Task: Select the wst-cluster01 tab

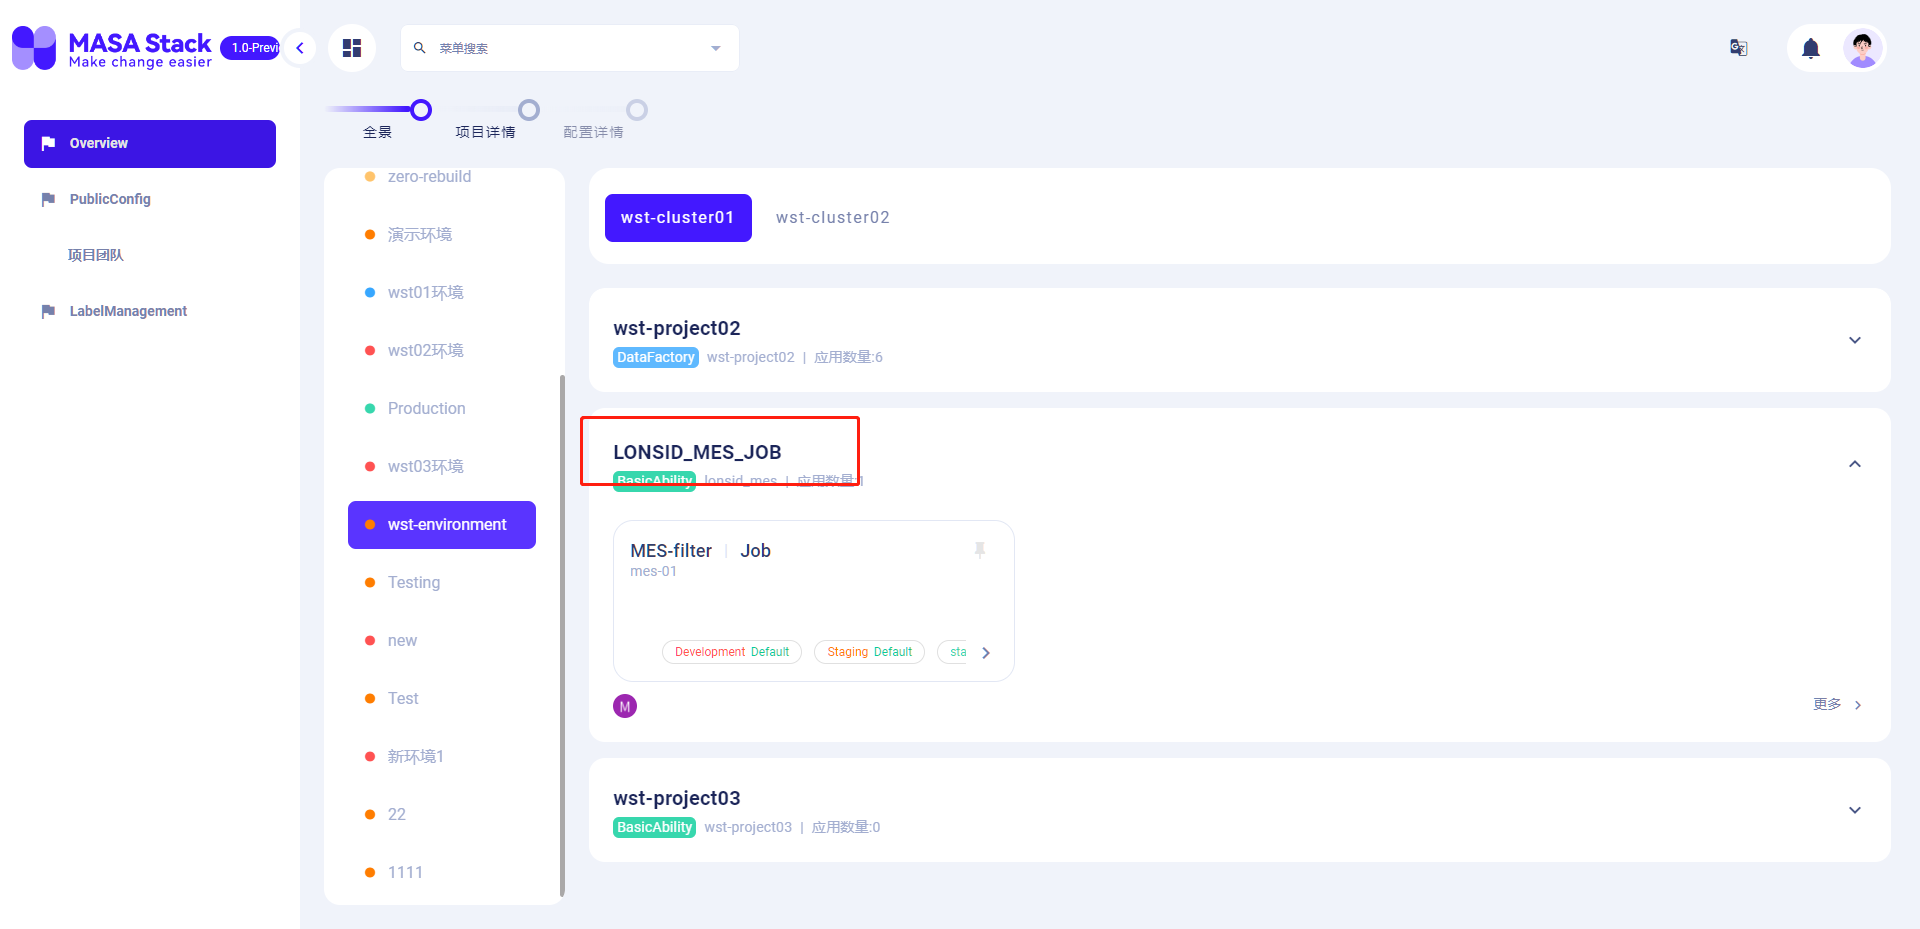Action: [x=678, y=218]
